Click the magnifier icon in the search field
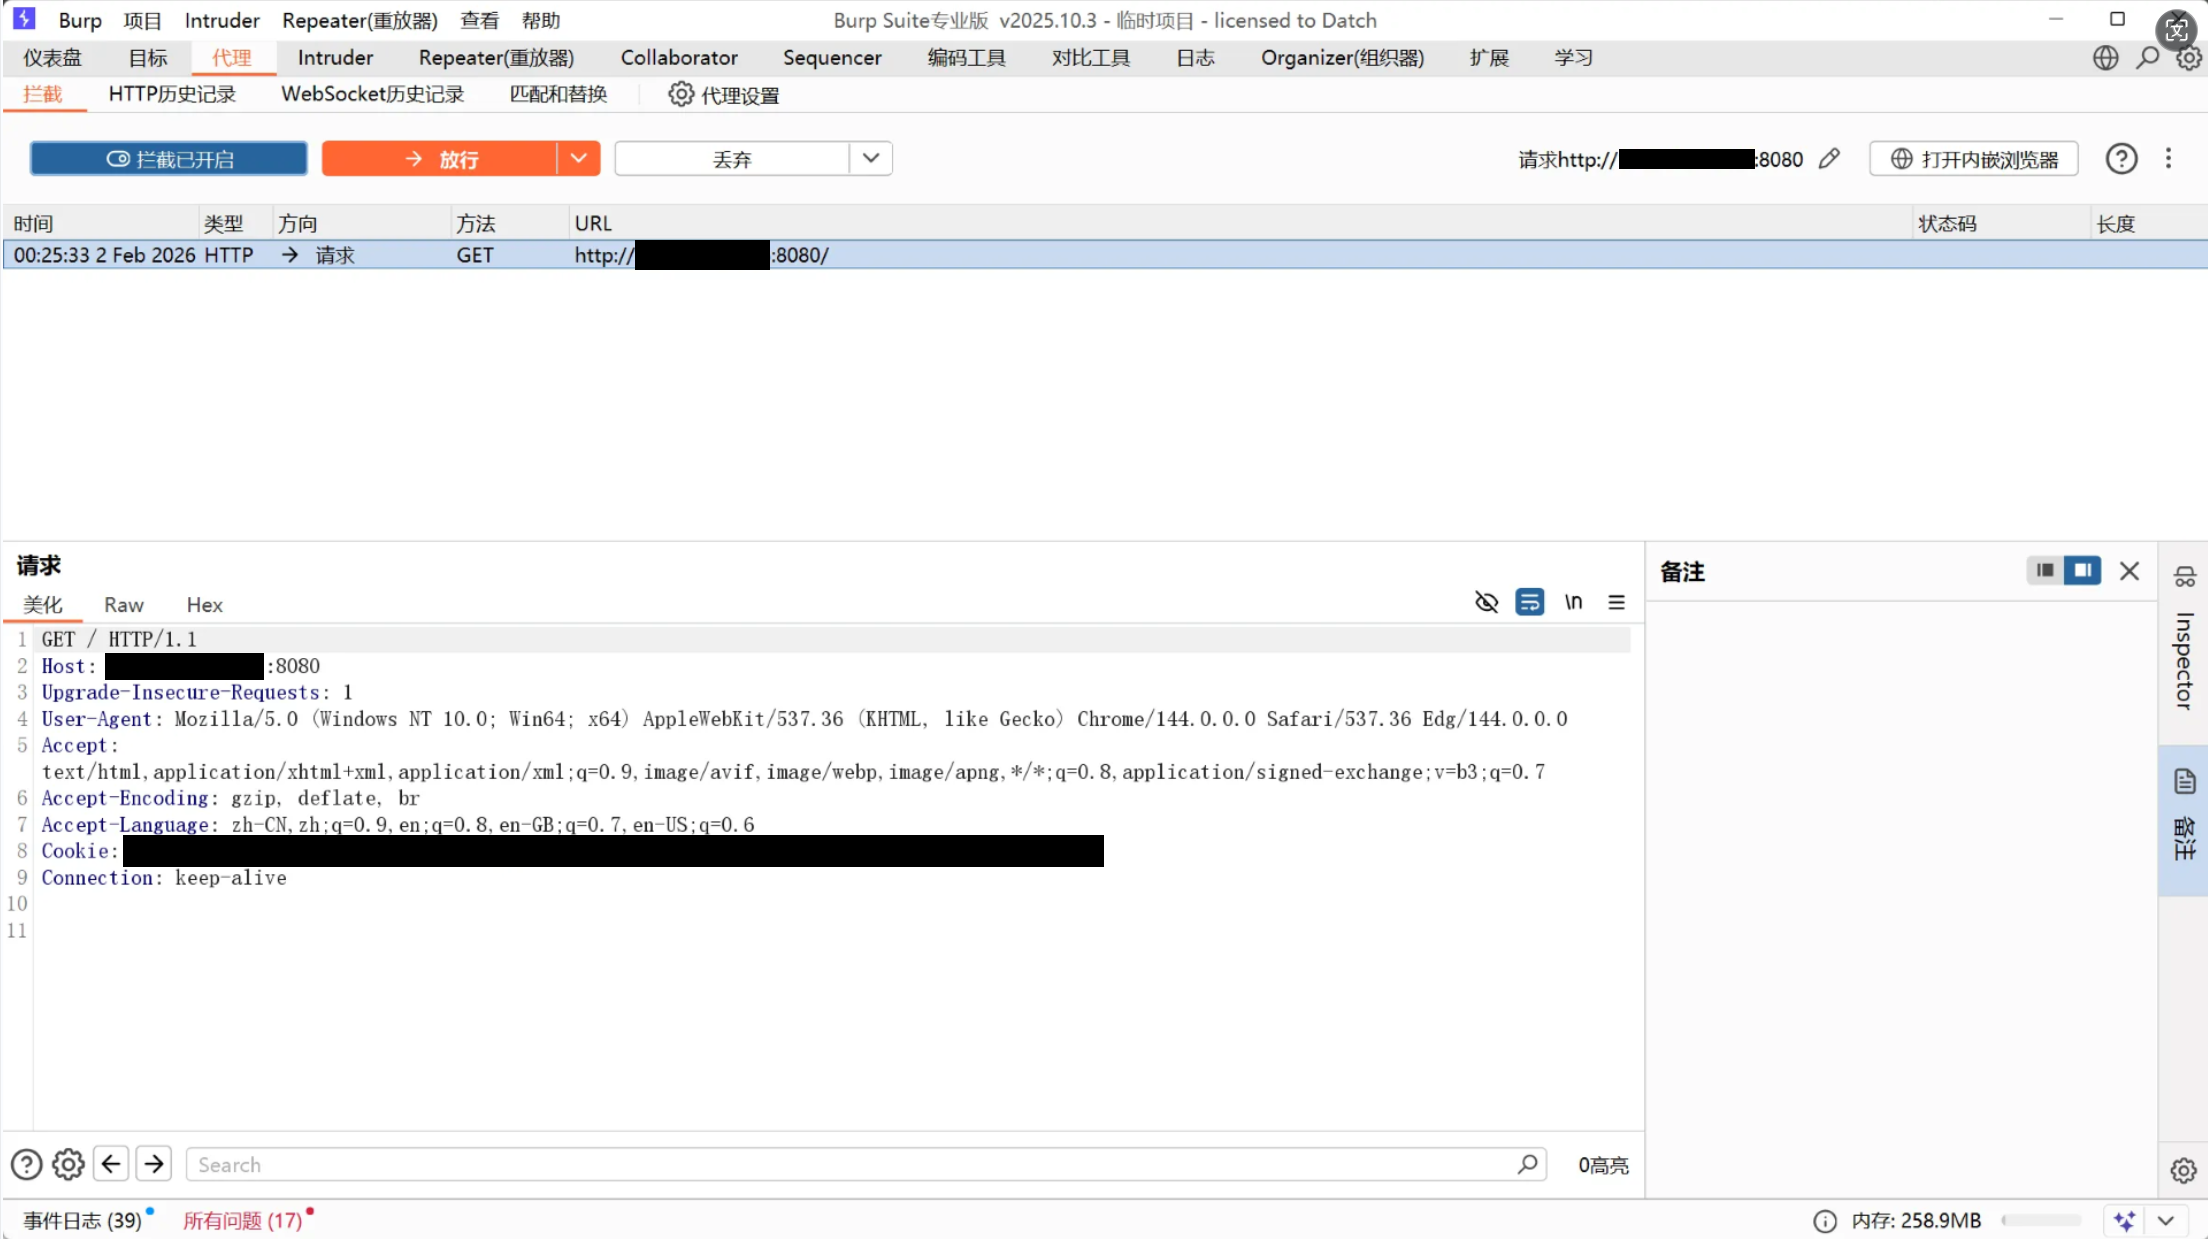The height and width of the screenshot is (1239, 2208). (1527, 1164)
